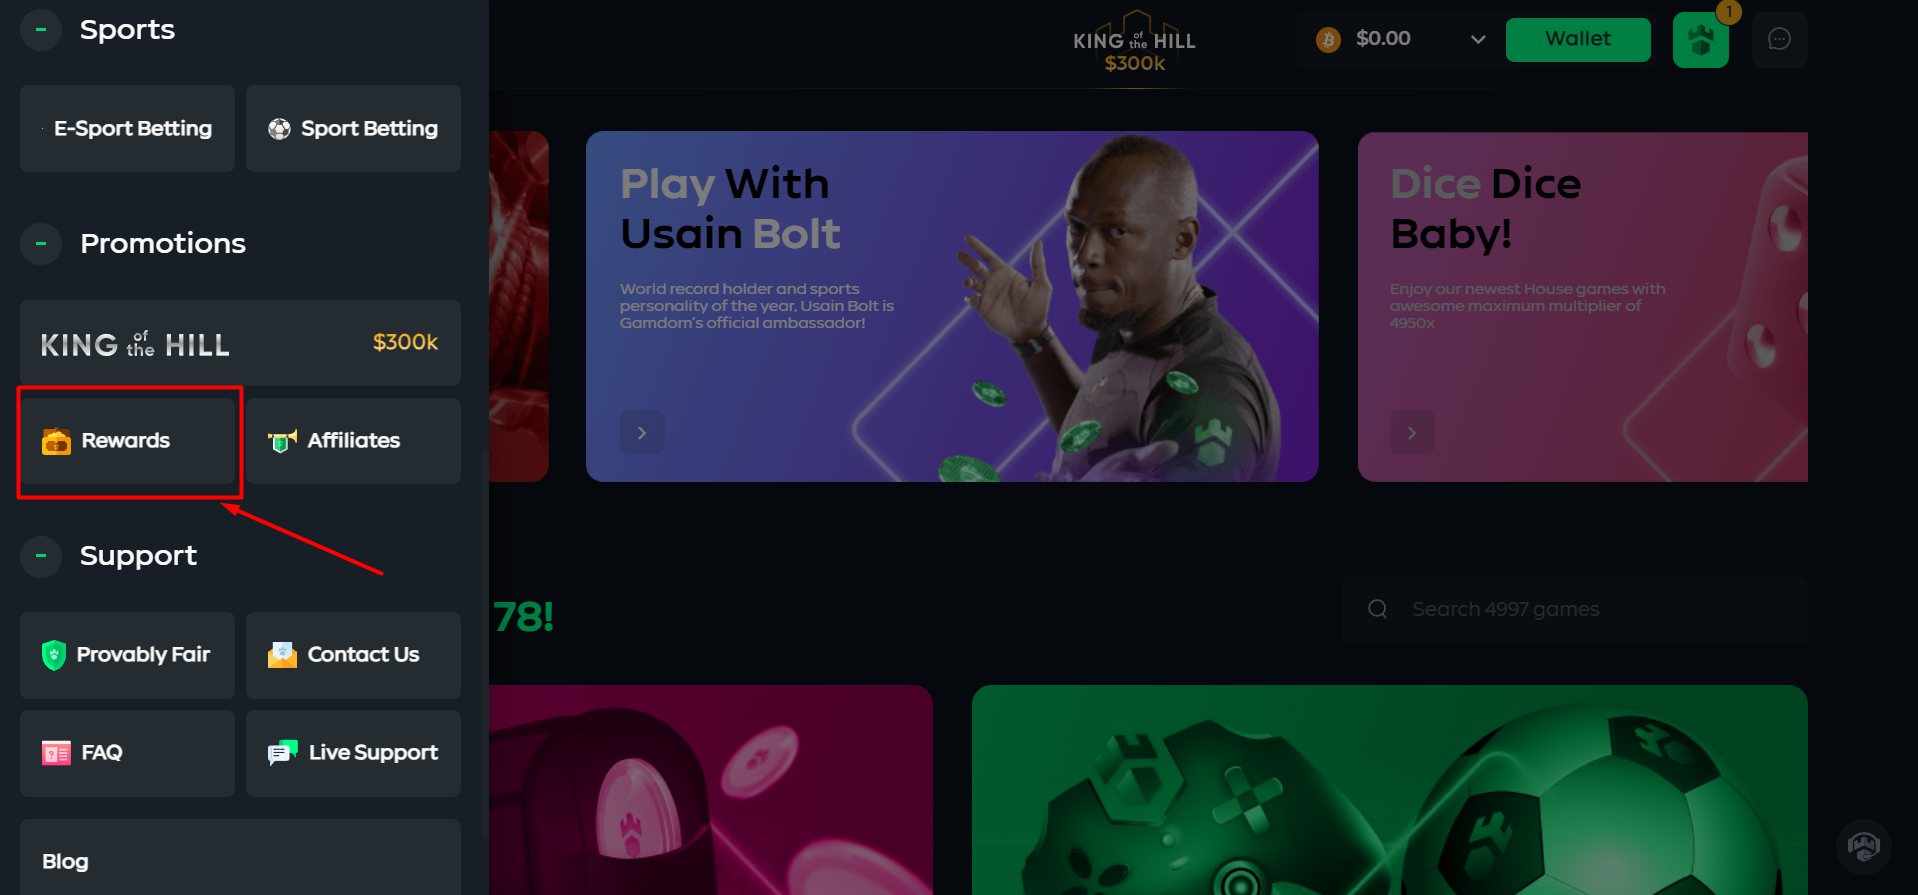The height and width of the screenshot is (895, 1918).
Task: Collapse the Support section
Action: click(x=41, y=555)
